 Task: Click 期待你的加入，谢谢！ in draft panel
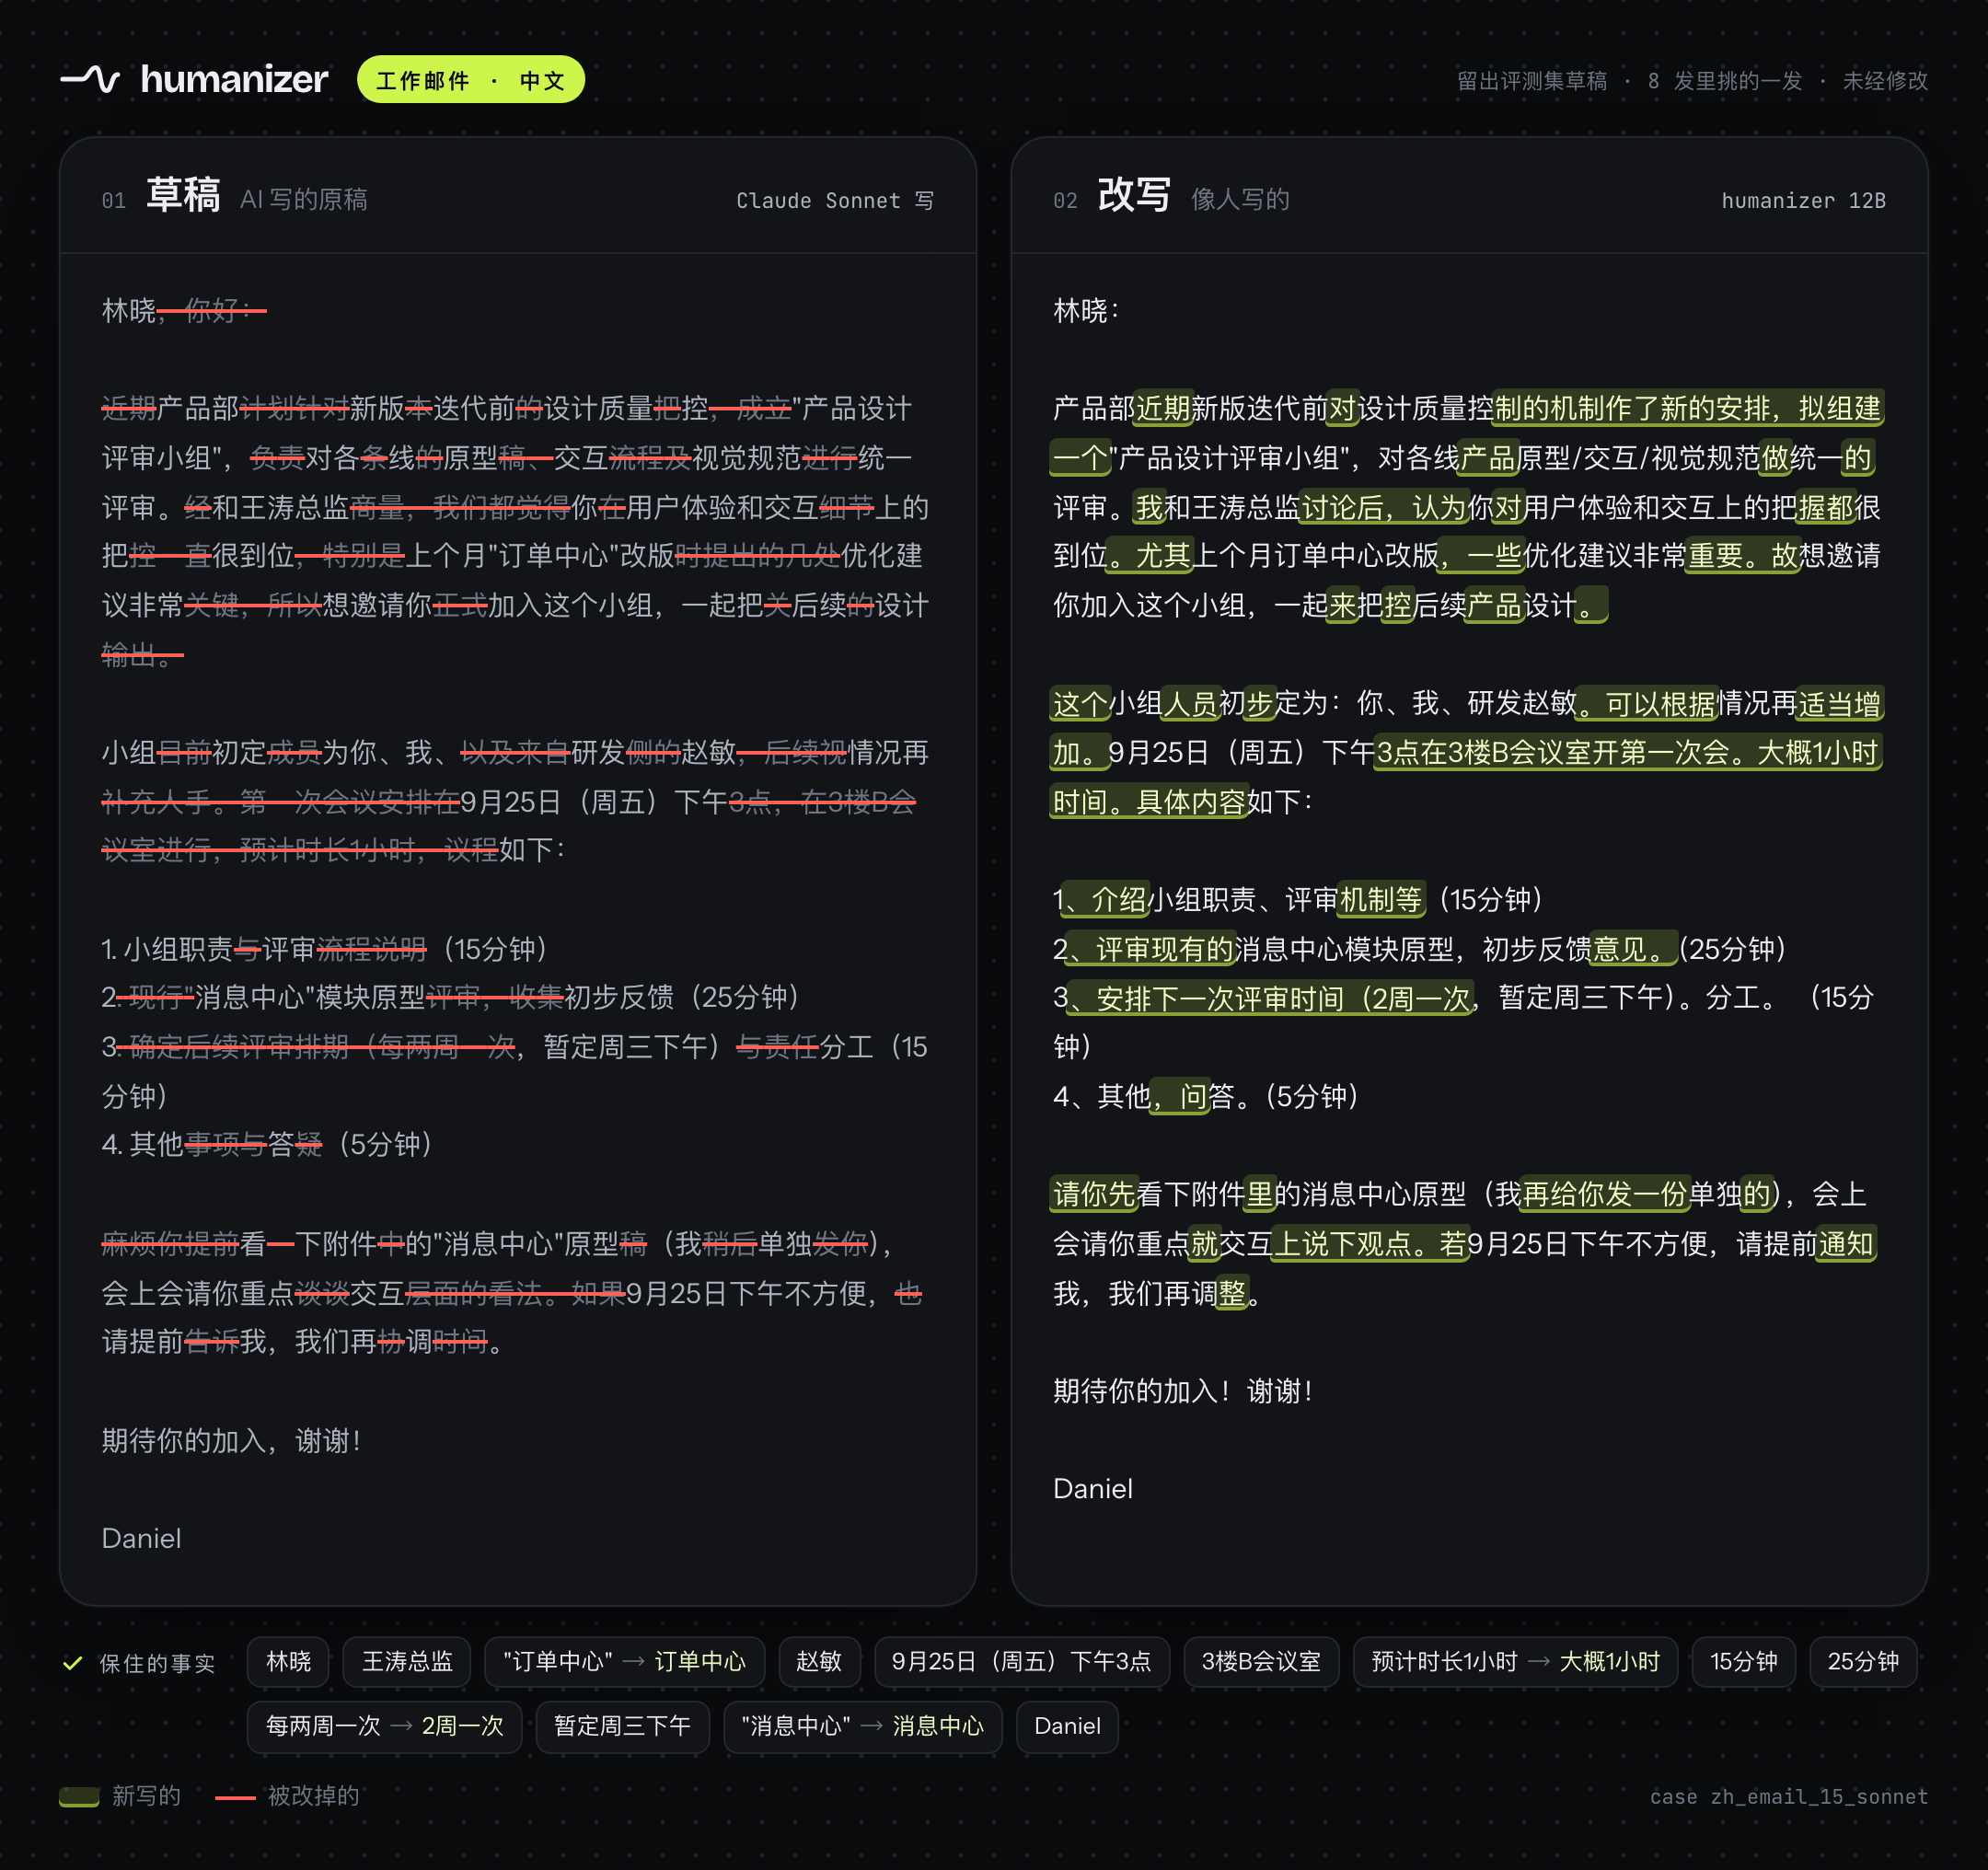click(232, 1441)
